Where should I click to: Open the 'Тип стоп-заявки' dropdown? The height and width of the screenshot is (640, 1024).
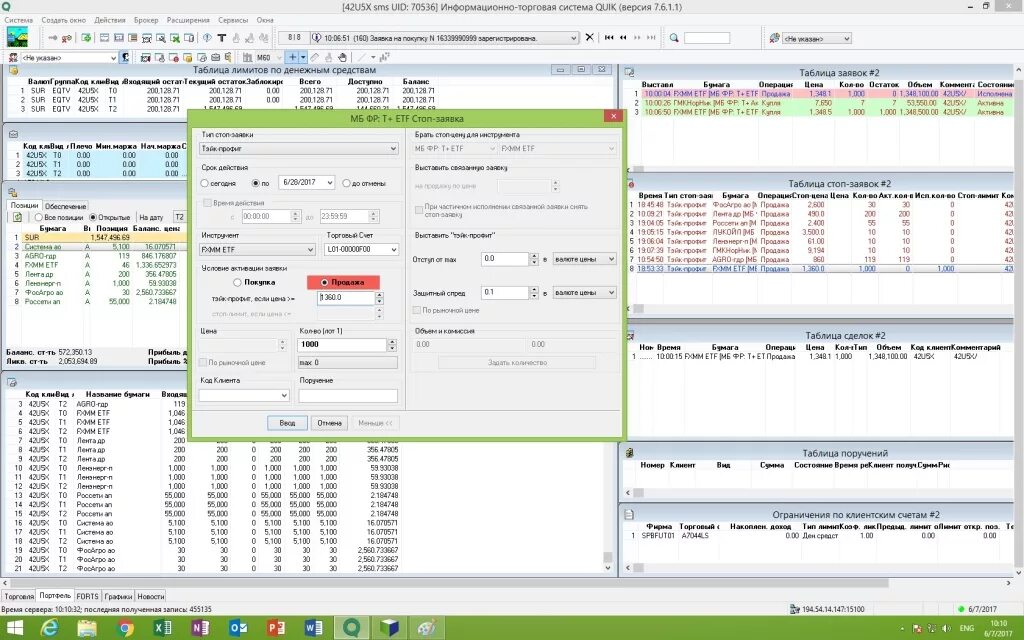pos(298,148)
